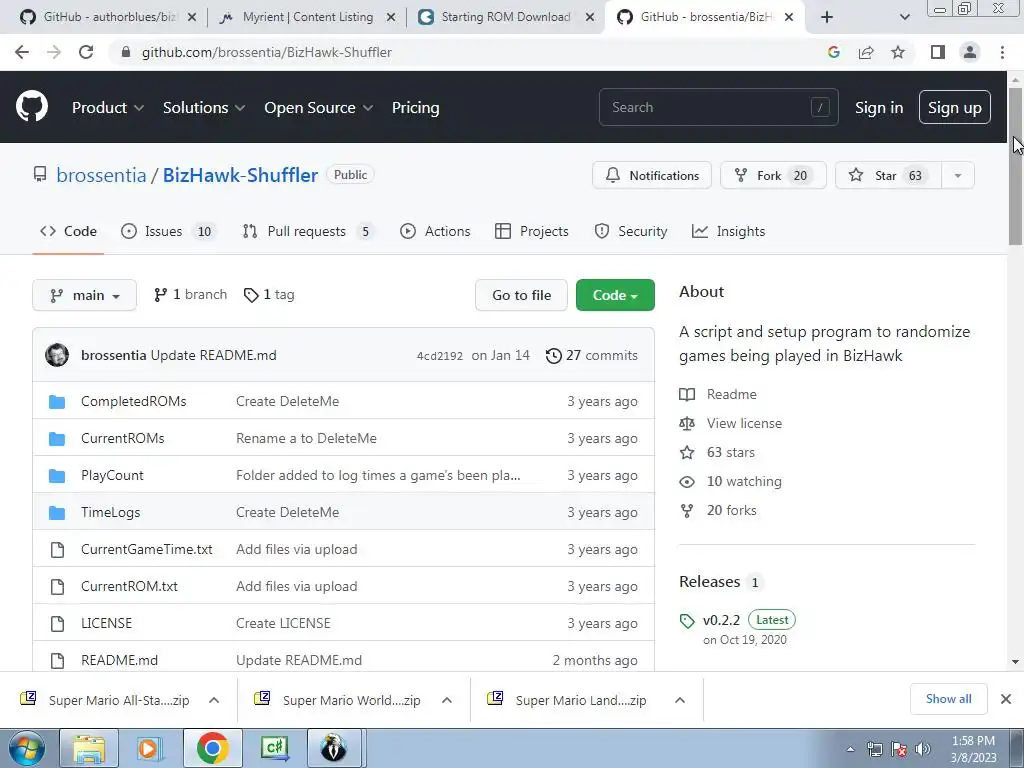Show hidden tray icons arrow
The image size is (1024, 768).
point(850,749)
